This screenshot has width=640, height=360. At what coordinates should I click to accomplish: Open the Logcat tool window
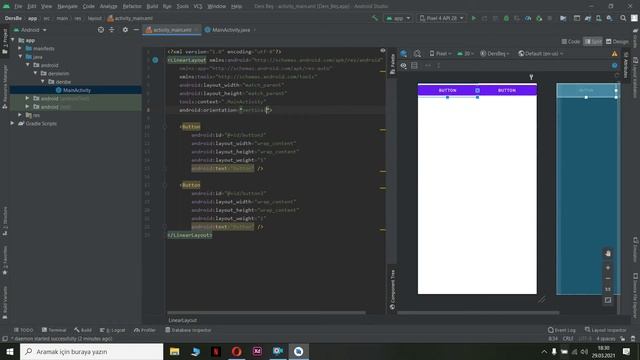tap(113, 330)
